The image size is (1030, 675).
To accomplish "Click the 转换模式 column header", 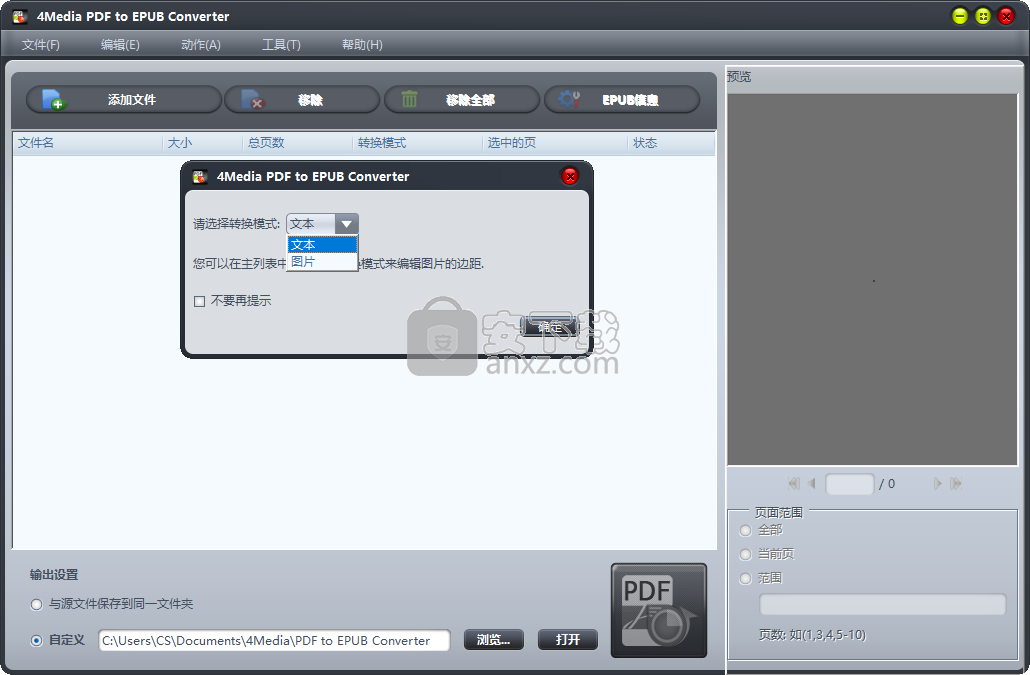I will point(417,143).
